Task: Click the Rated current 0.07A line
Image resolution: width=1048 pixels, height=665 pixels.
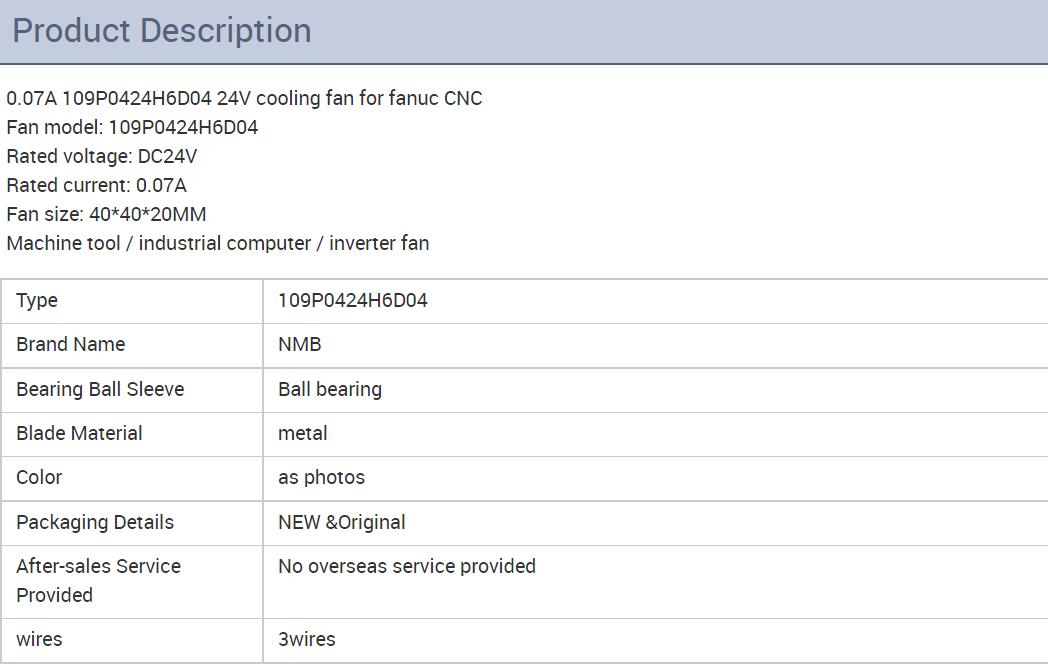Action: 96,185
